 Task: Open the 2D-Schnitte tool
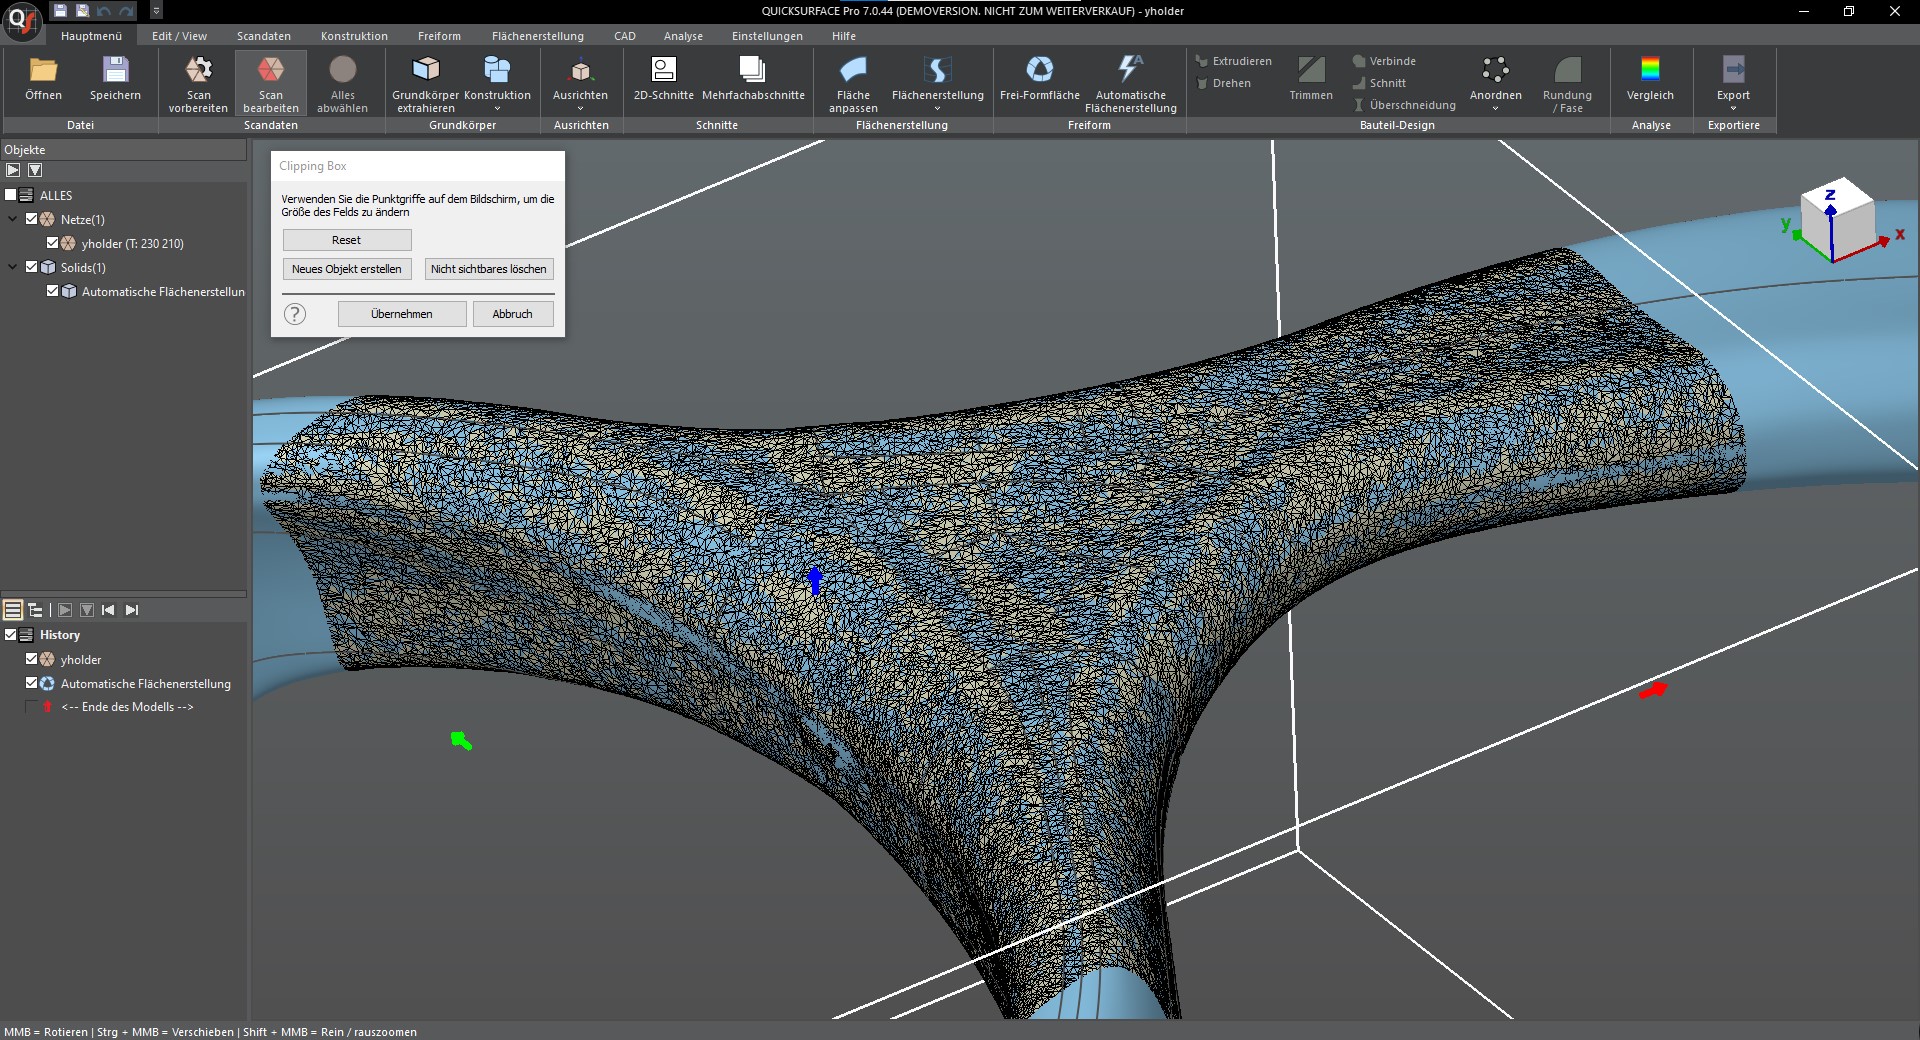(x=663, y=70)
